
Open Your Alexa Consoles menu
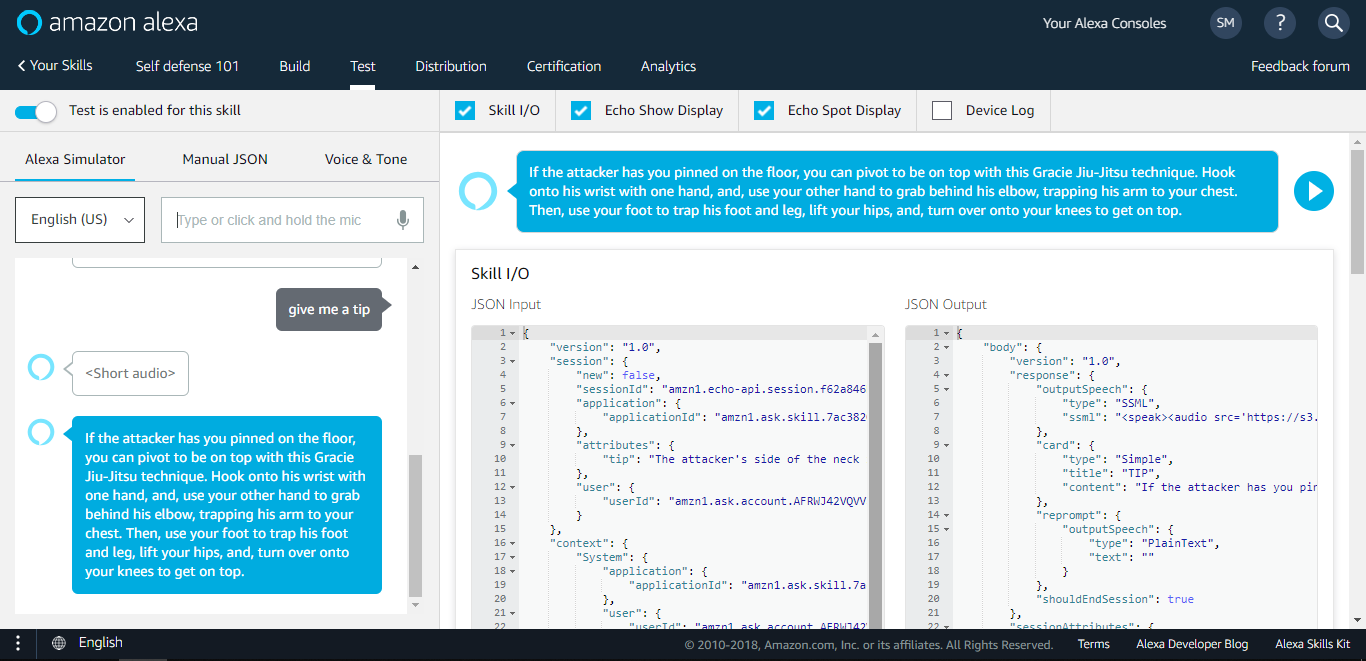tap(1104, 23)
